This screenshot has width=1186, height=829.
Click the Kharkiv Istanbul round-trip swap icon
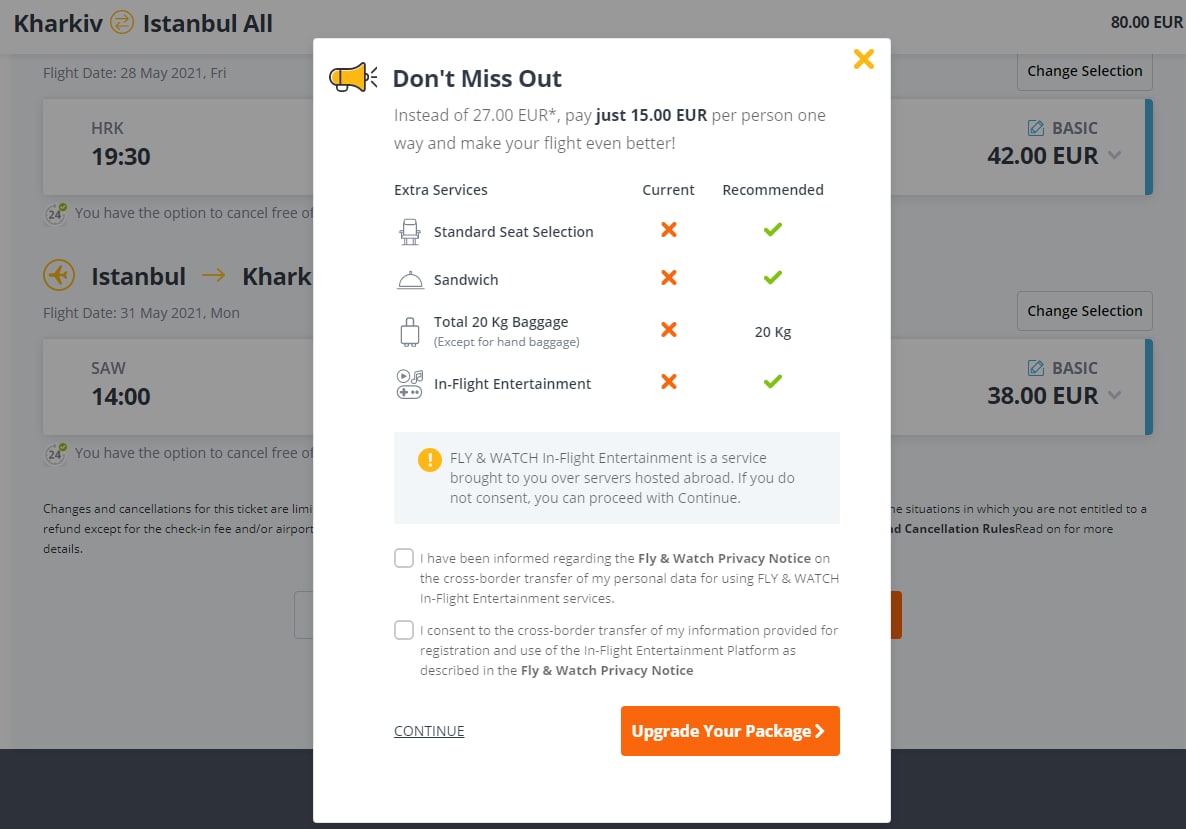[122, 23]
